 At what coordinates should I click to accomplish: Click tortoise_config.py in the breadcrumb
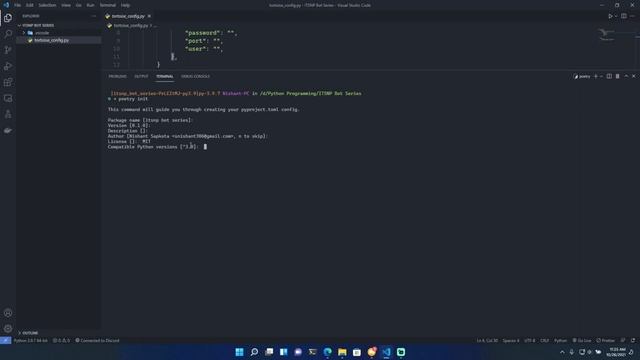tap(131, 25)
